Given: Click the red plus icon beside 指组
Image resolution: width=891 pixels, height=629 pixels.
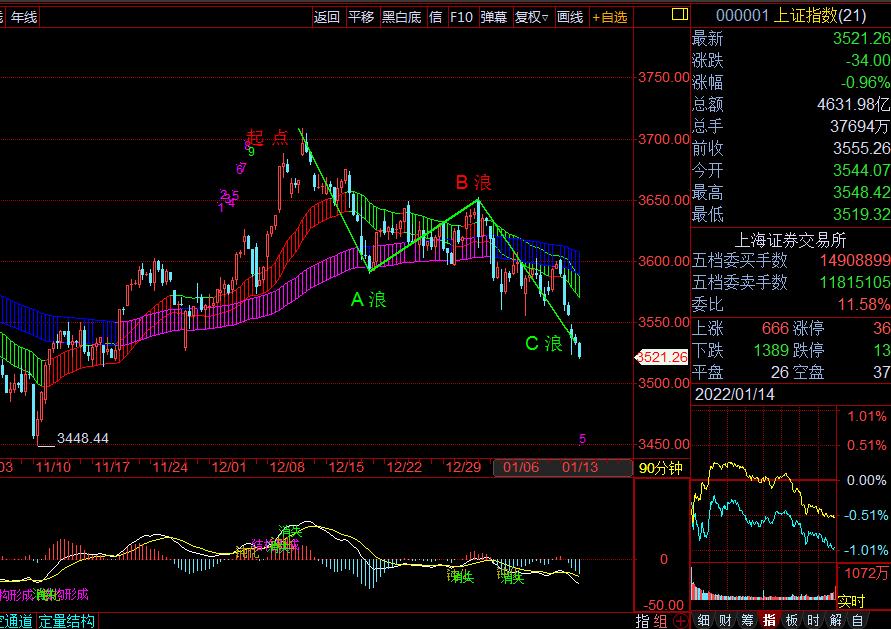Looking at the screenshot, I should [680, 621].
